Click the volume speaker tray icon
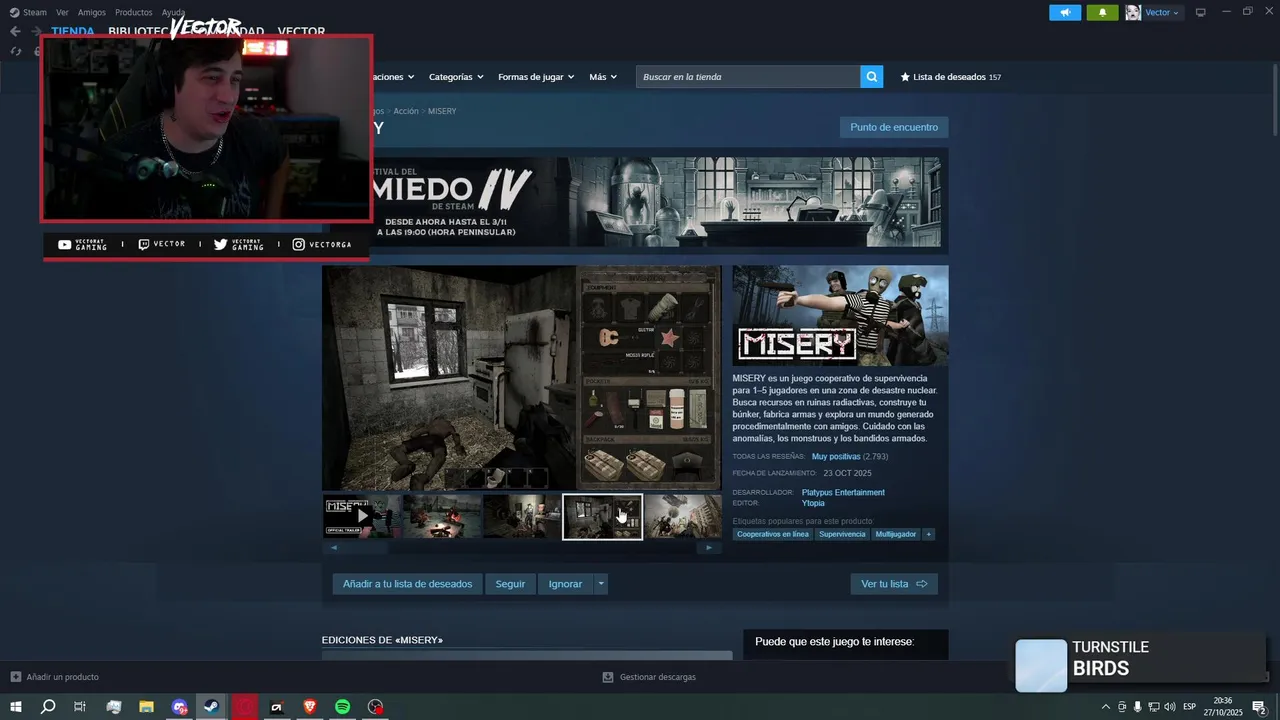 pos(1169,707)
